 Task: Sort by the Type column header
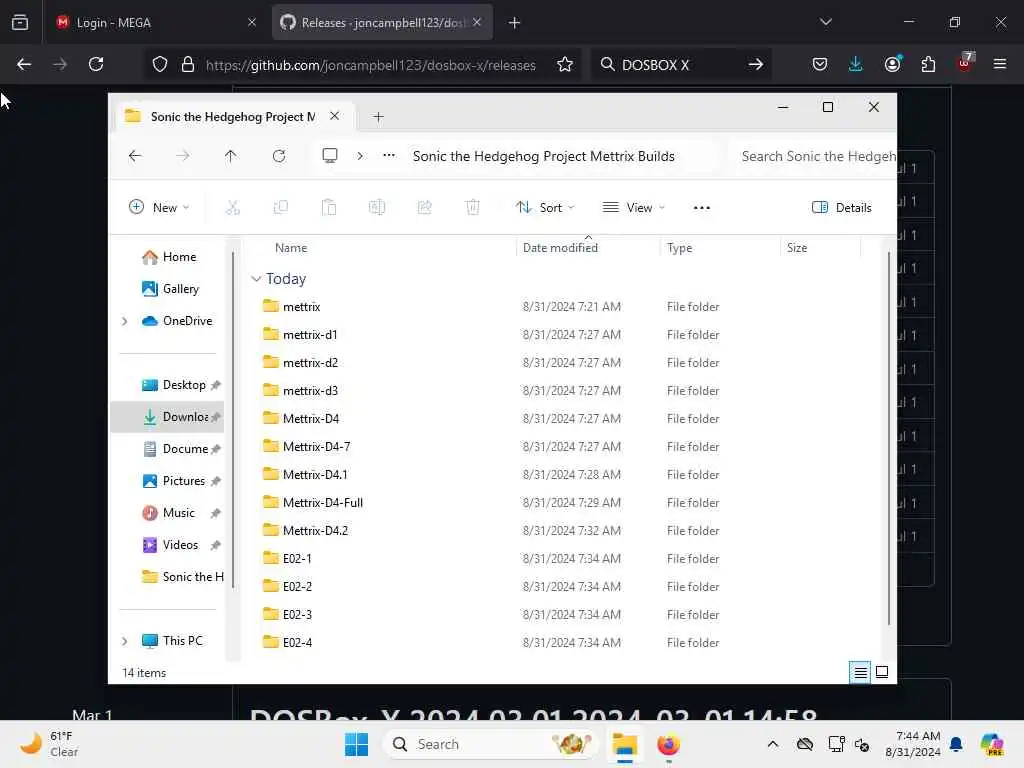(x=679, y=248)
